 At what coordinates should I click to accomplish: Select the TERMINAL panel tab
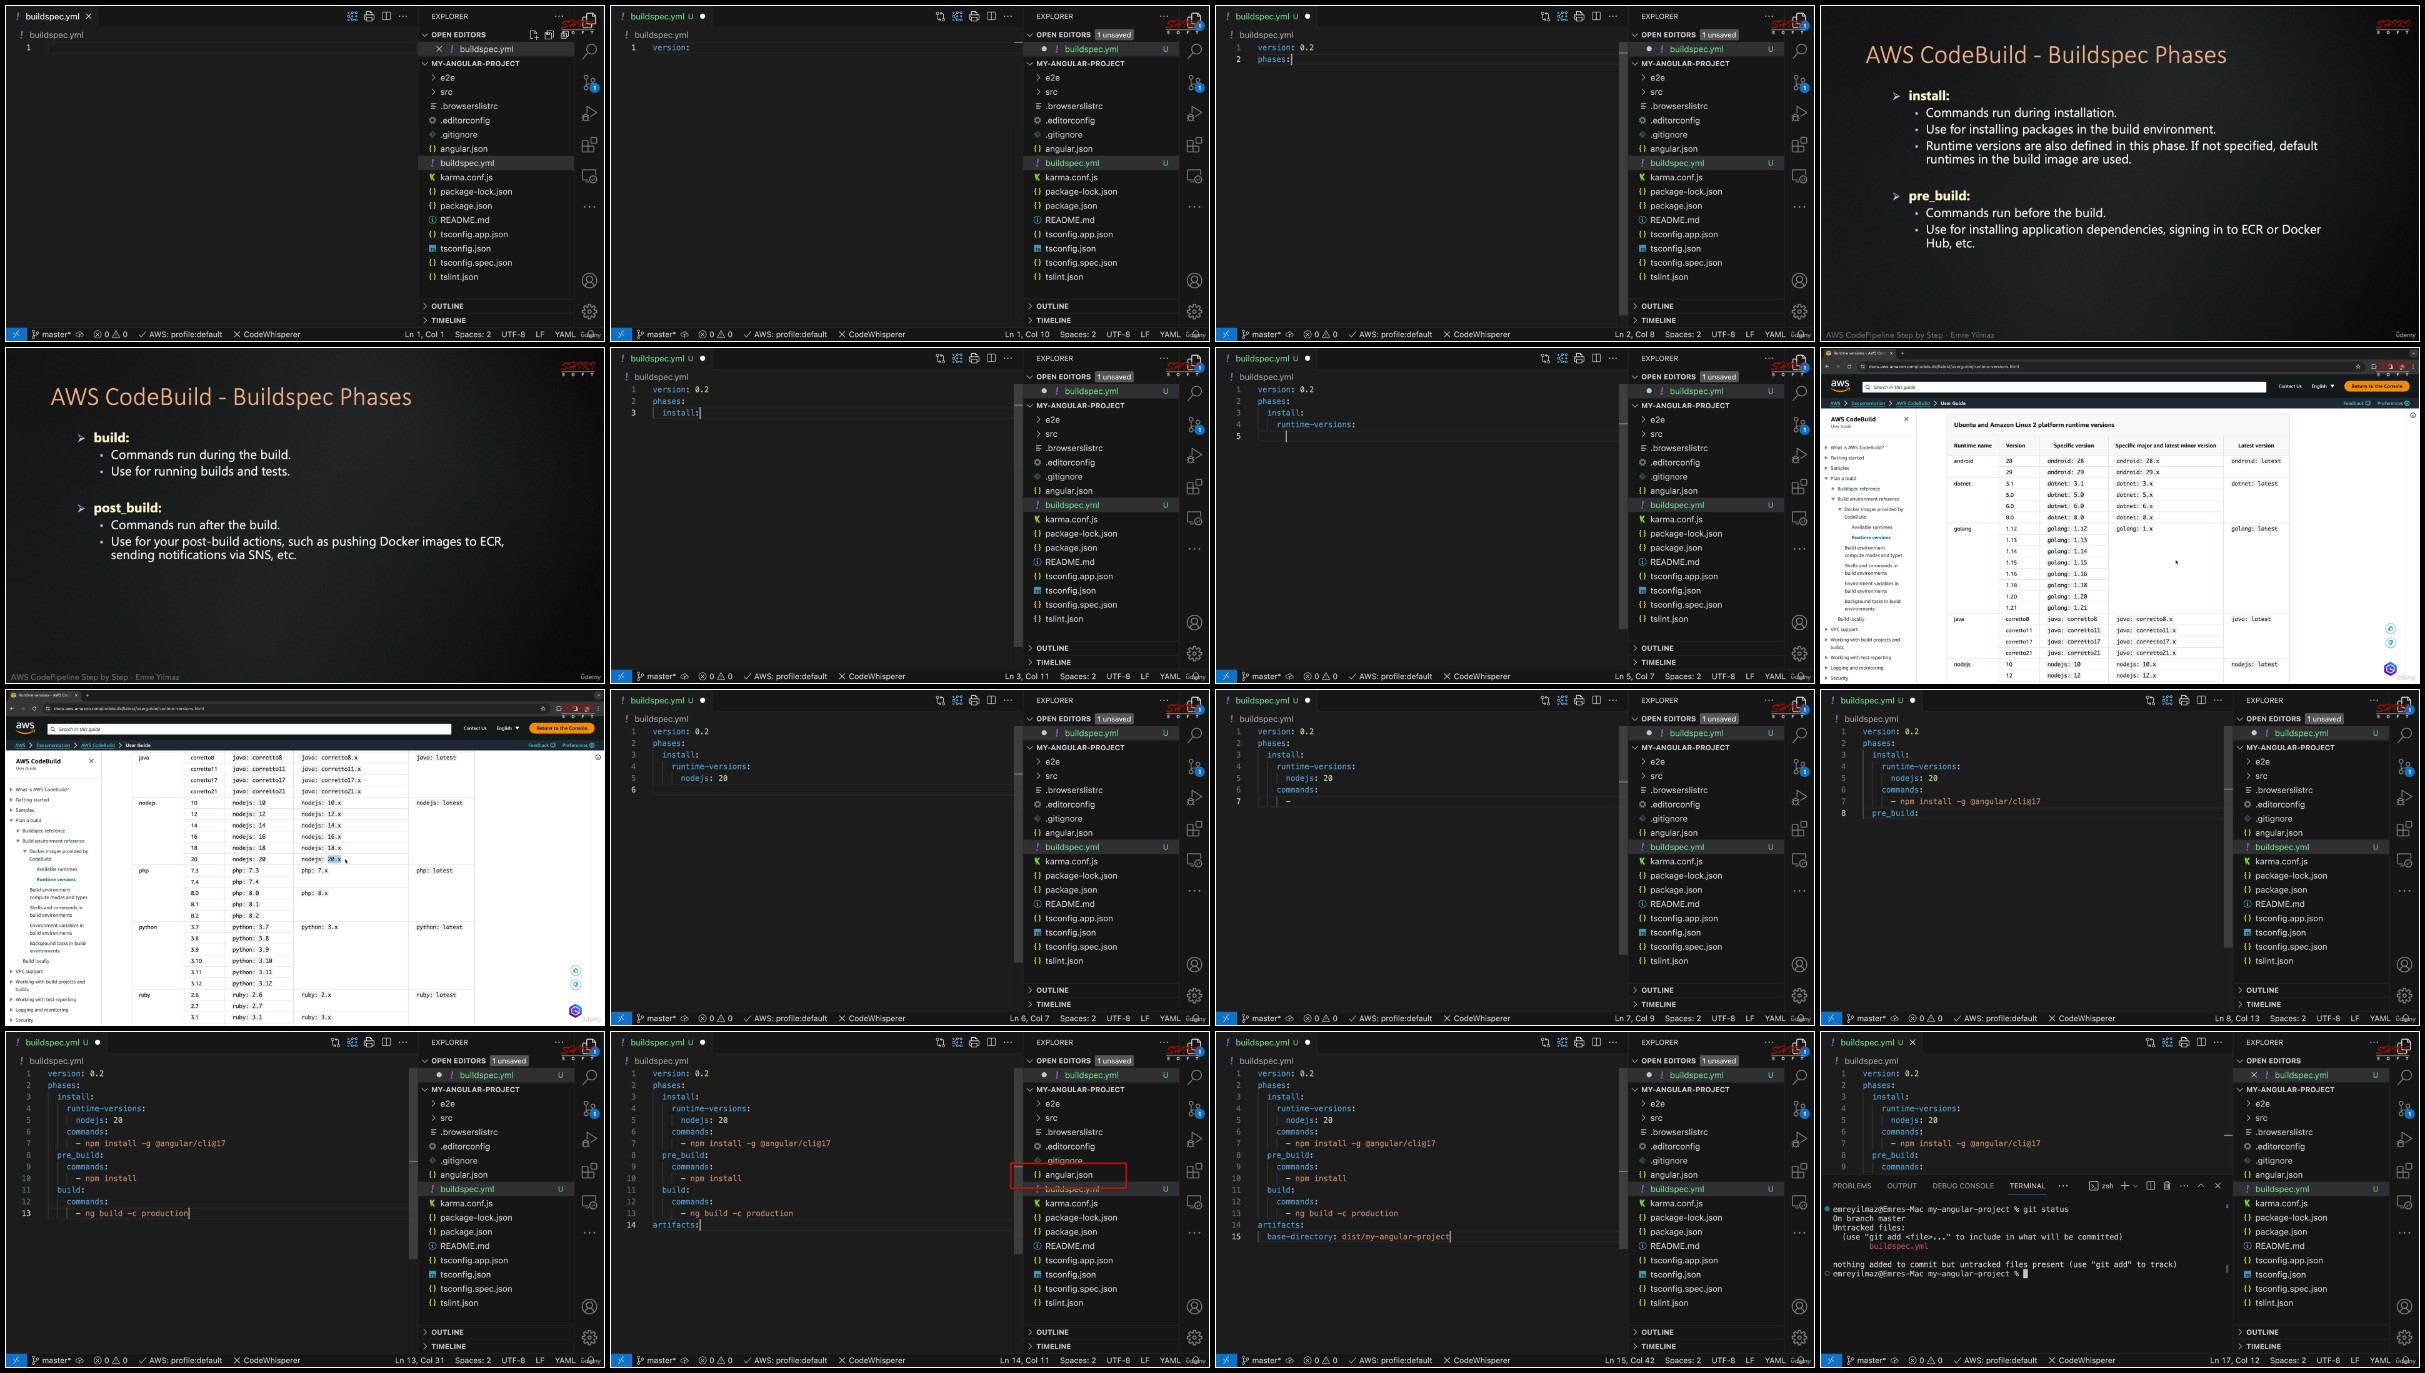(x=2027, y=1186)
